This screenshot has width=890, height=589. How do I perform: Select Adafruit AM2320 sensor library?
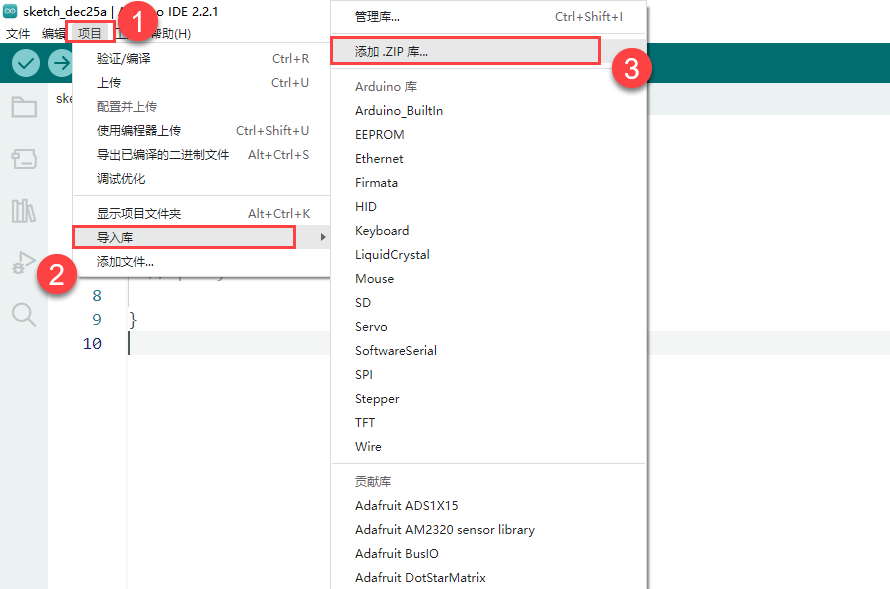pos(444,530)
